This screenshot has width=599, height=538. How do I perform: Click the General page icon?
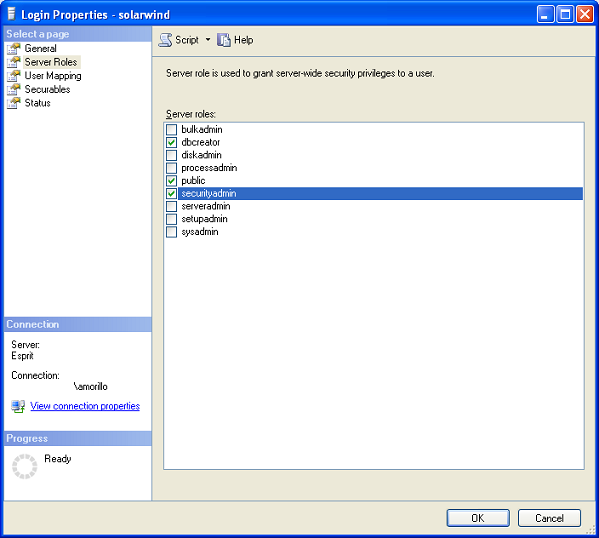point(14,49)
